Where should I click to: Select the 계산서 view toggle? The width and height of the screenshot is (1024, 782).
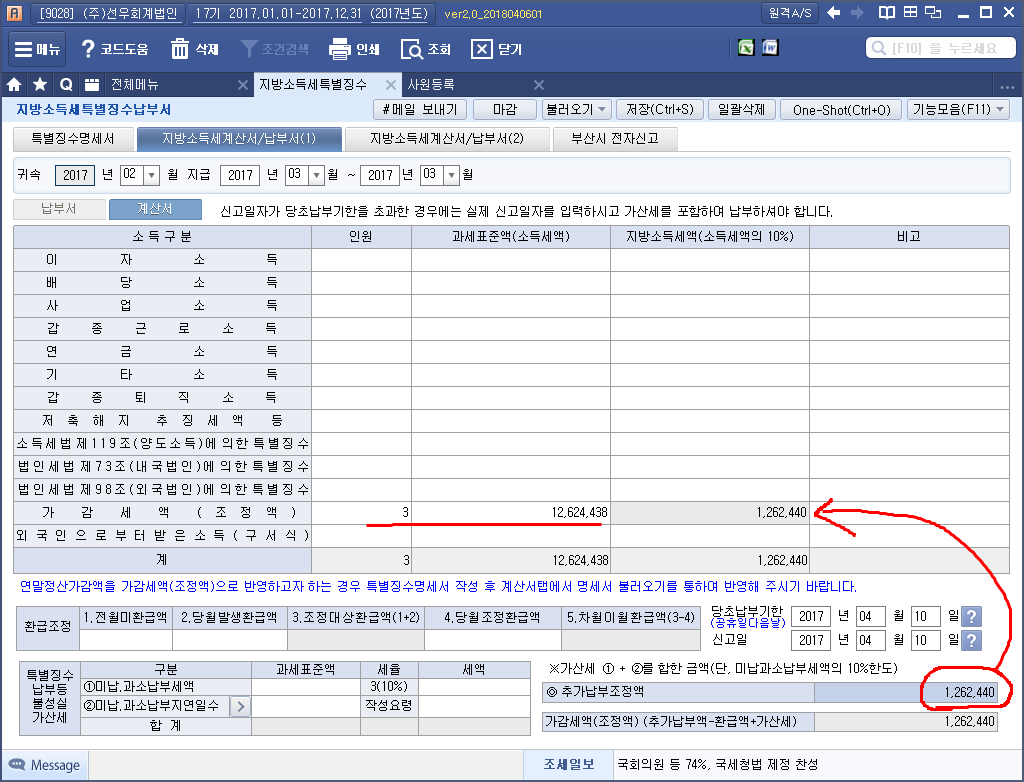[155, 210]
